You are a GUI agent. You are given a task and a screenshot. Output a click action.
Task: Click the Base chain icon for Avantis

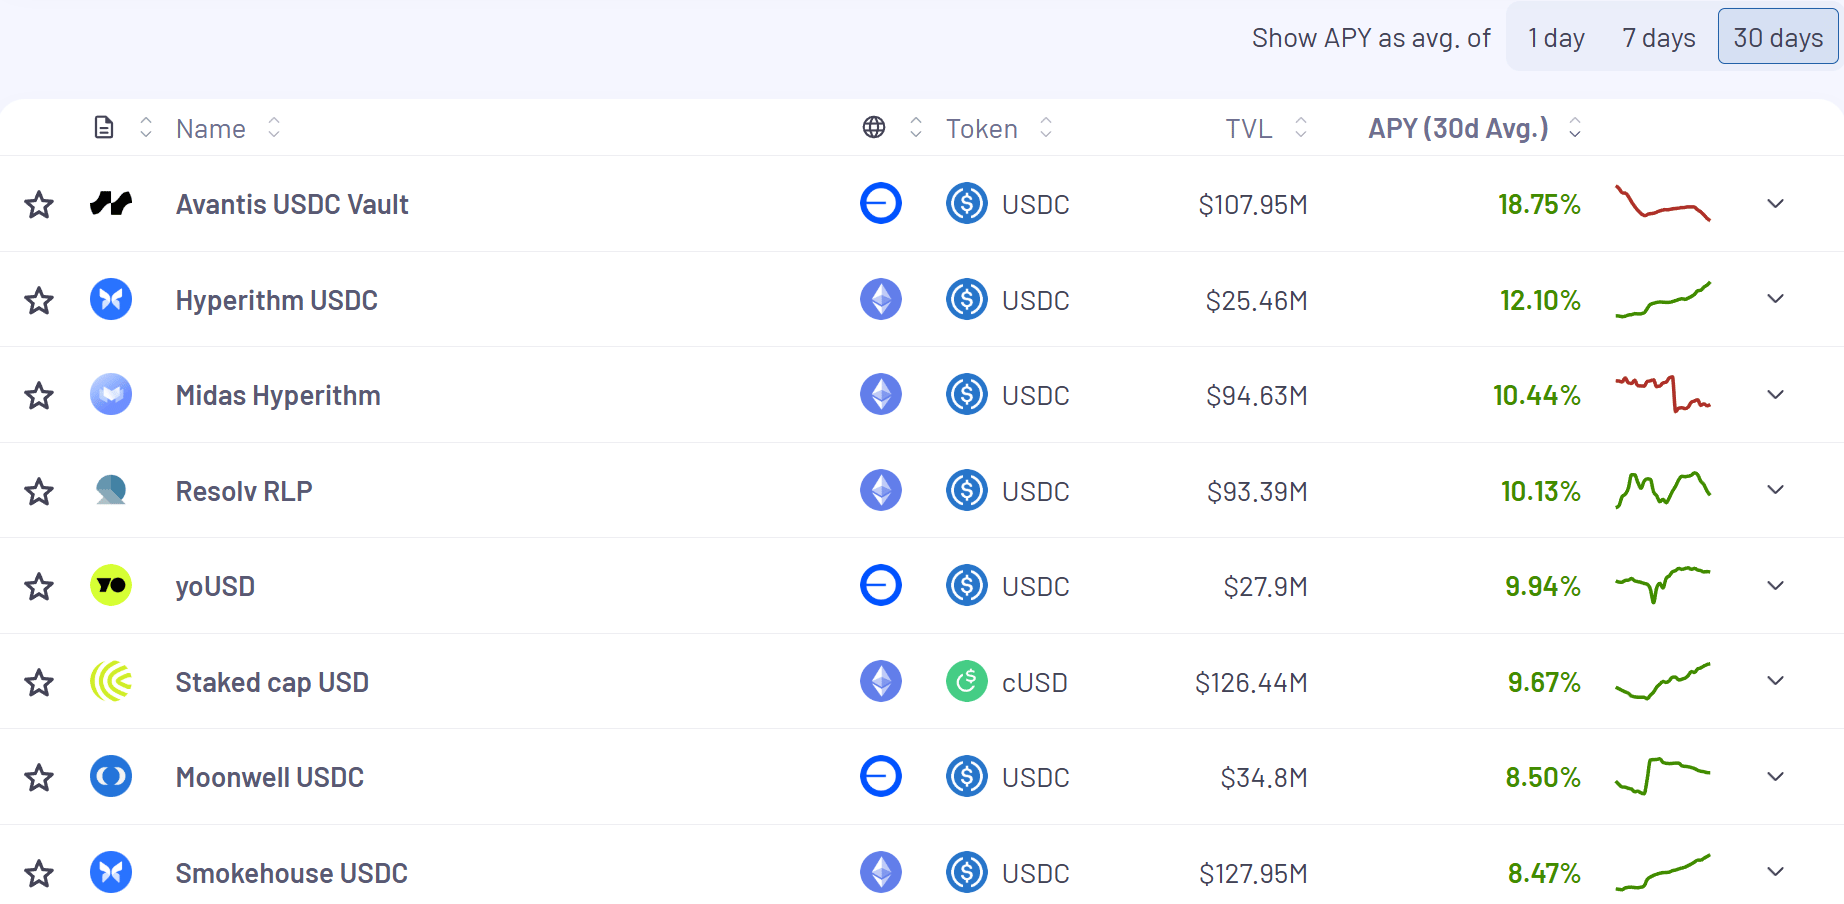pos(880,204)
